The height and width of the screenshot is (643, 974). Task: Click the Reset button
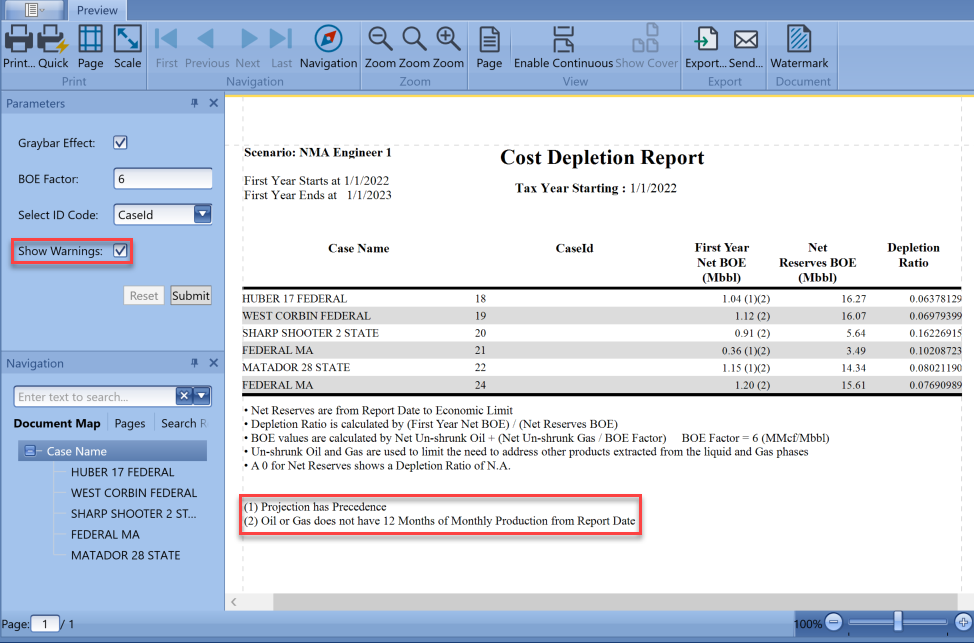[x=143, y=295]
